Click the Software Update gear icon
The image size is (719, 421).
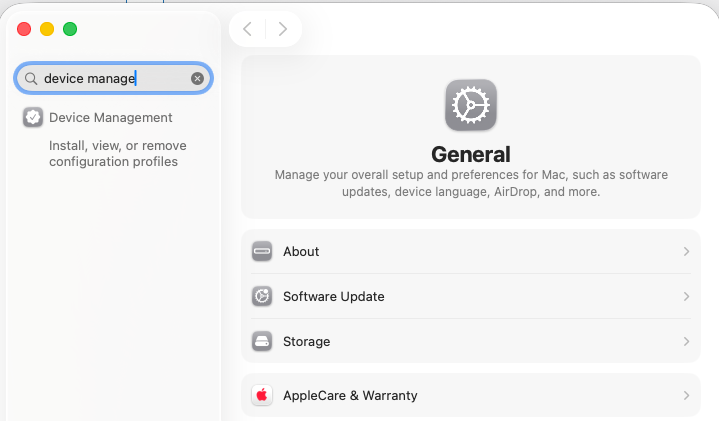(x=262, y=297)
